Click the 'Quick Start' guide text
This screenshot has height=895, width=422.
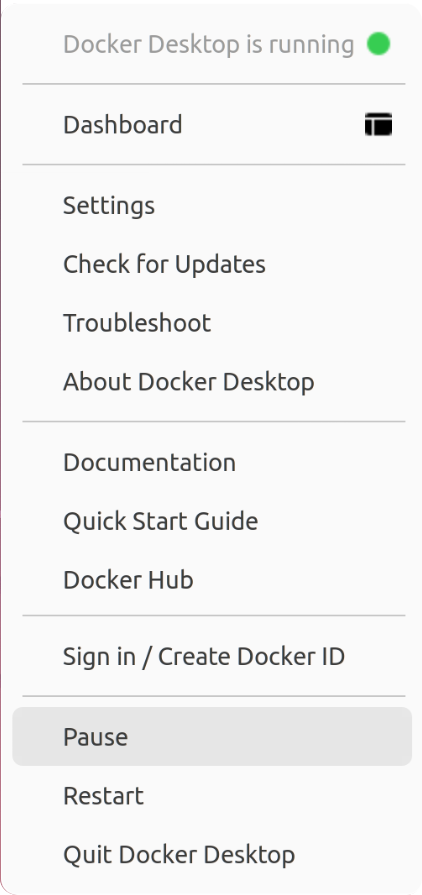(126, 522)
